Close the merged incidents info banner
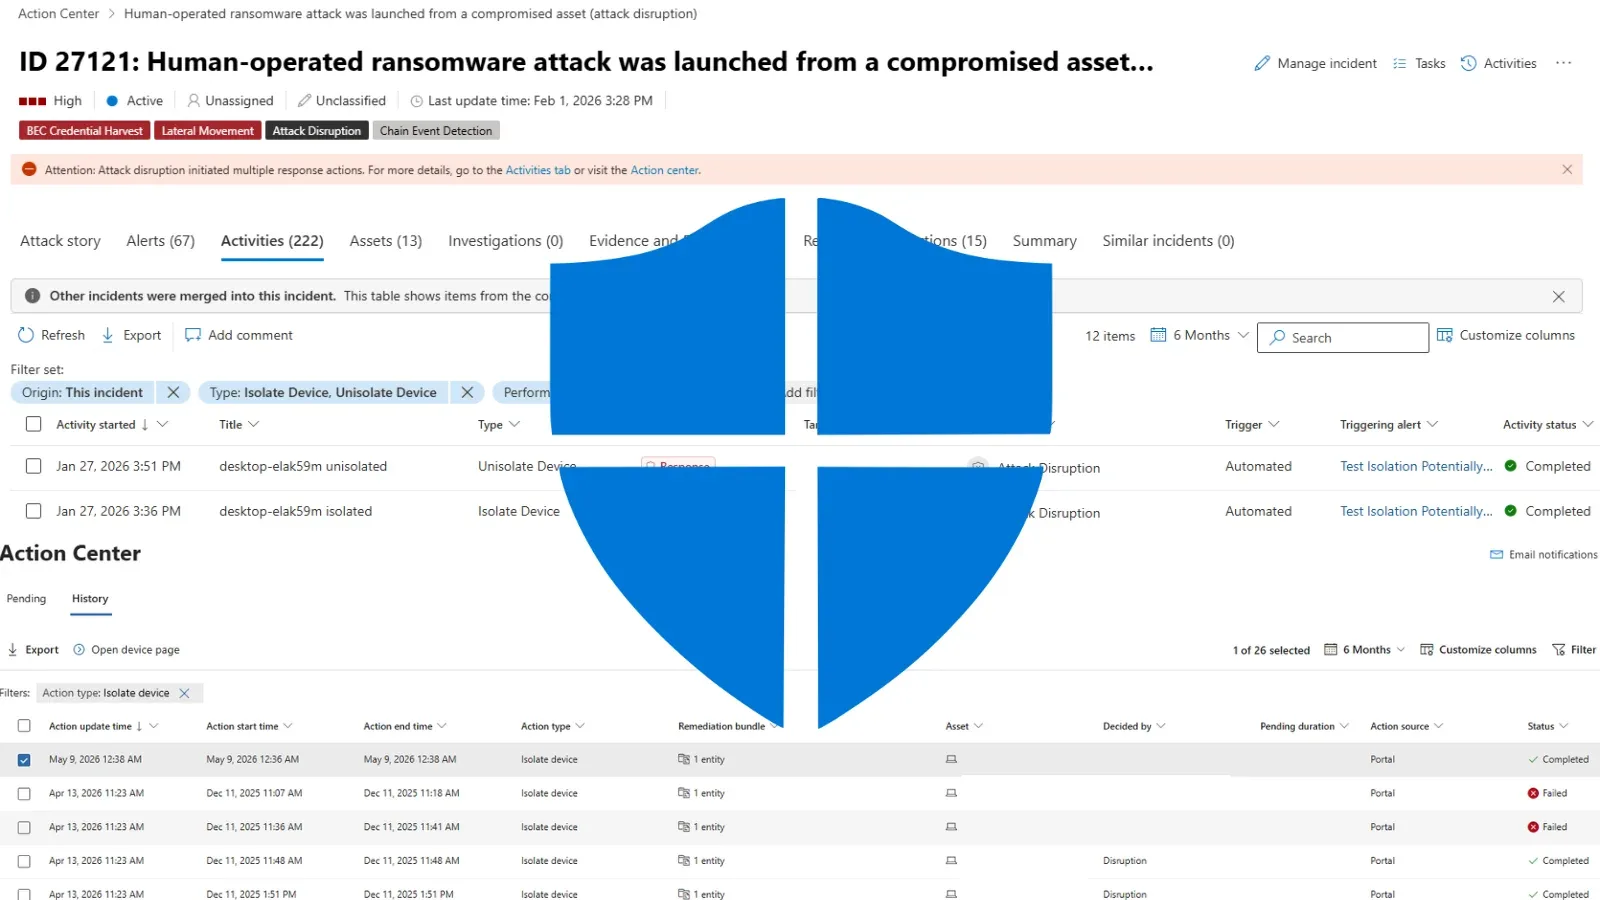 1558,296
